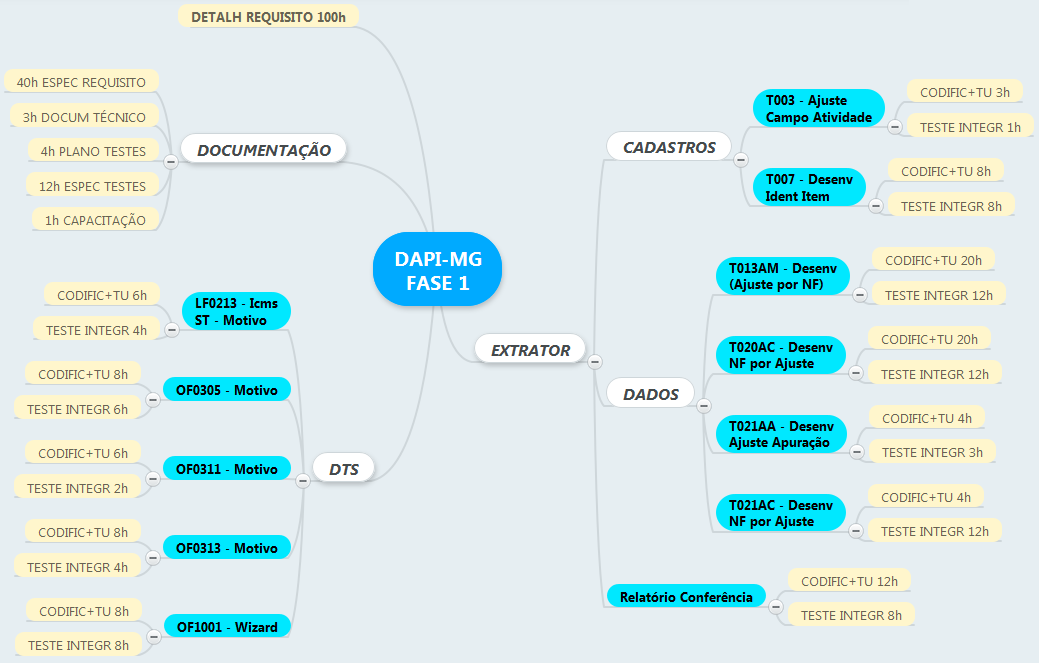Viewport: 1039px width, 663px height.
Task: Select TESTE INTEGR 12h under T020AC
Action: click(x=934, y=374)
